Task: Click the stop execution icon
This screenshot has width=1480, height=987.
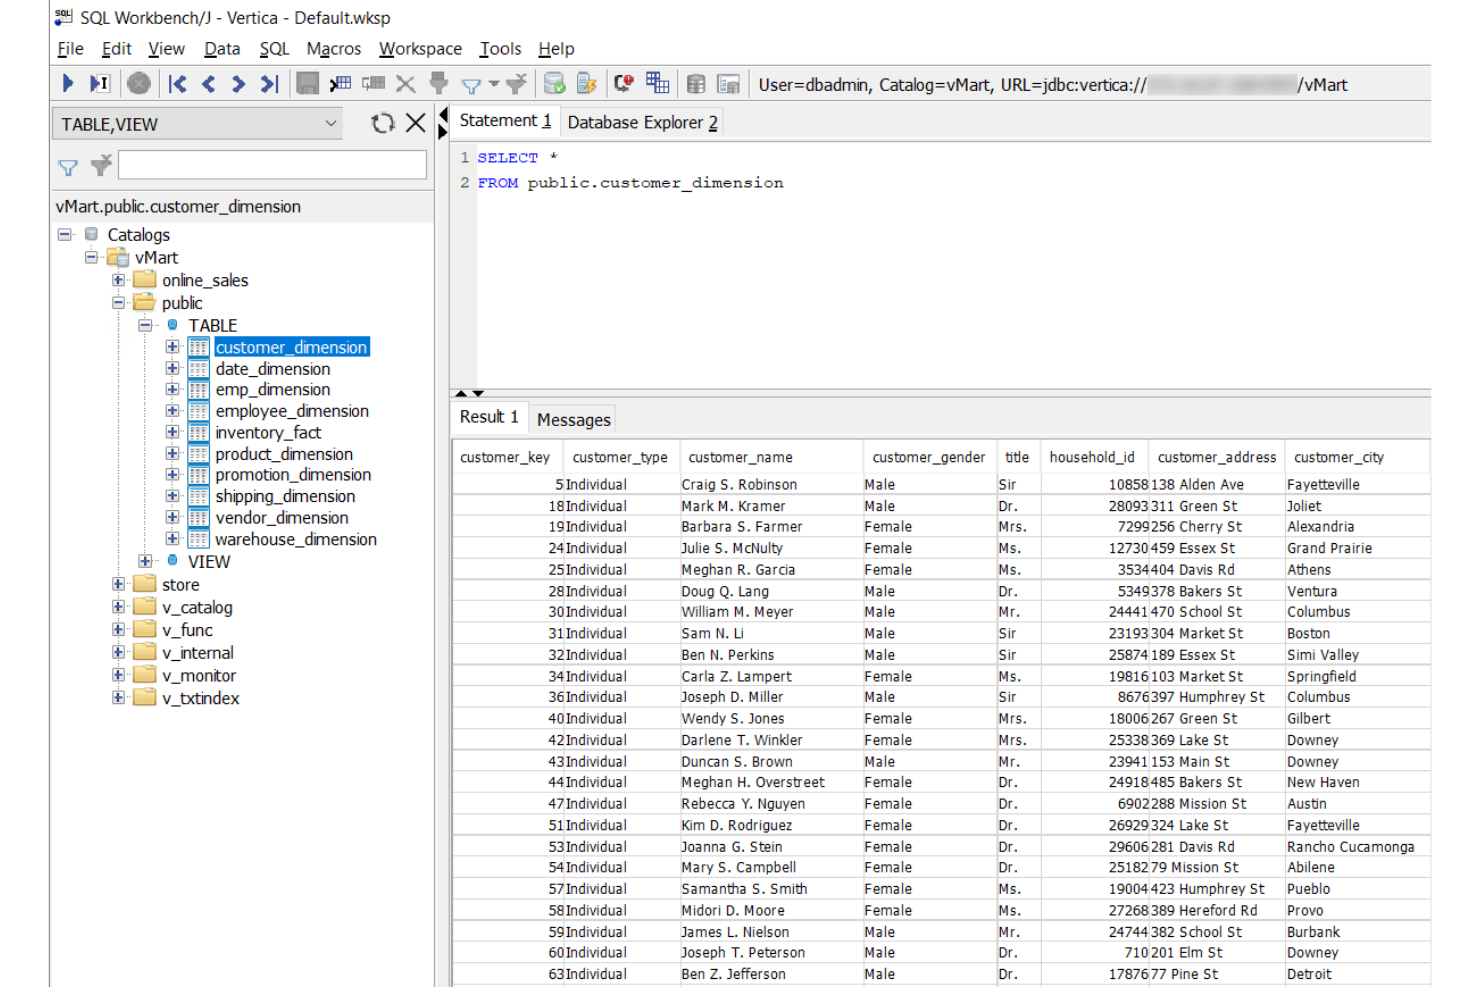Action: [x=138, y=83]
